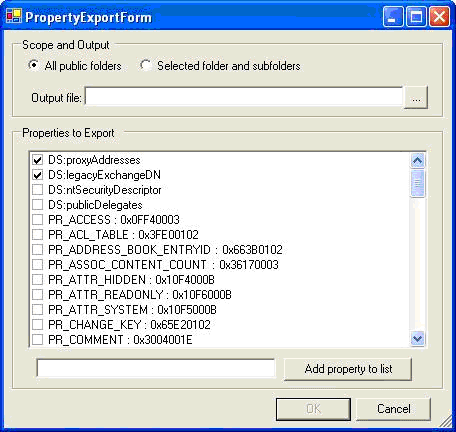This screenshot has height=432, width=456.
Task: Click the window resize grip corner
Action: click(446, 422)
